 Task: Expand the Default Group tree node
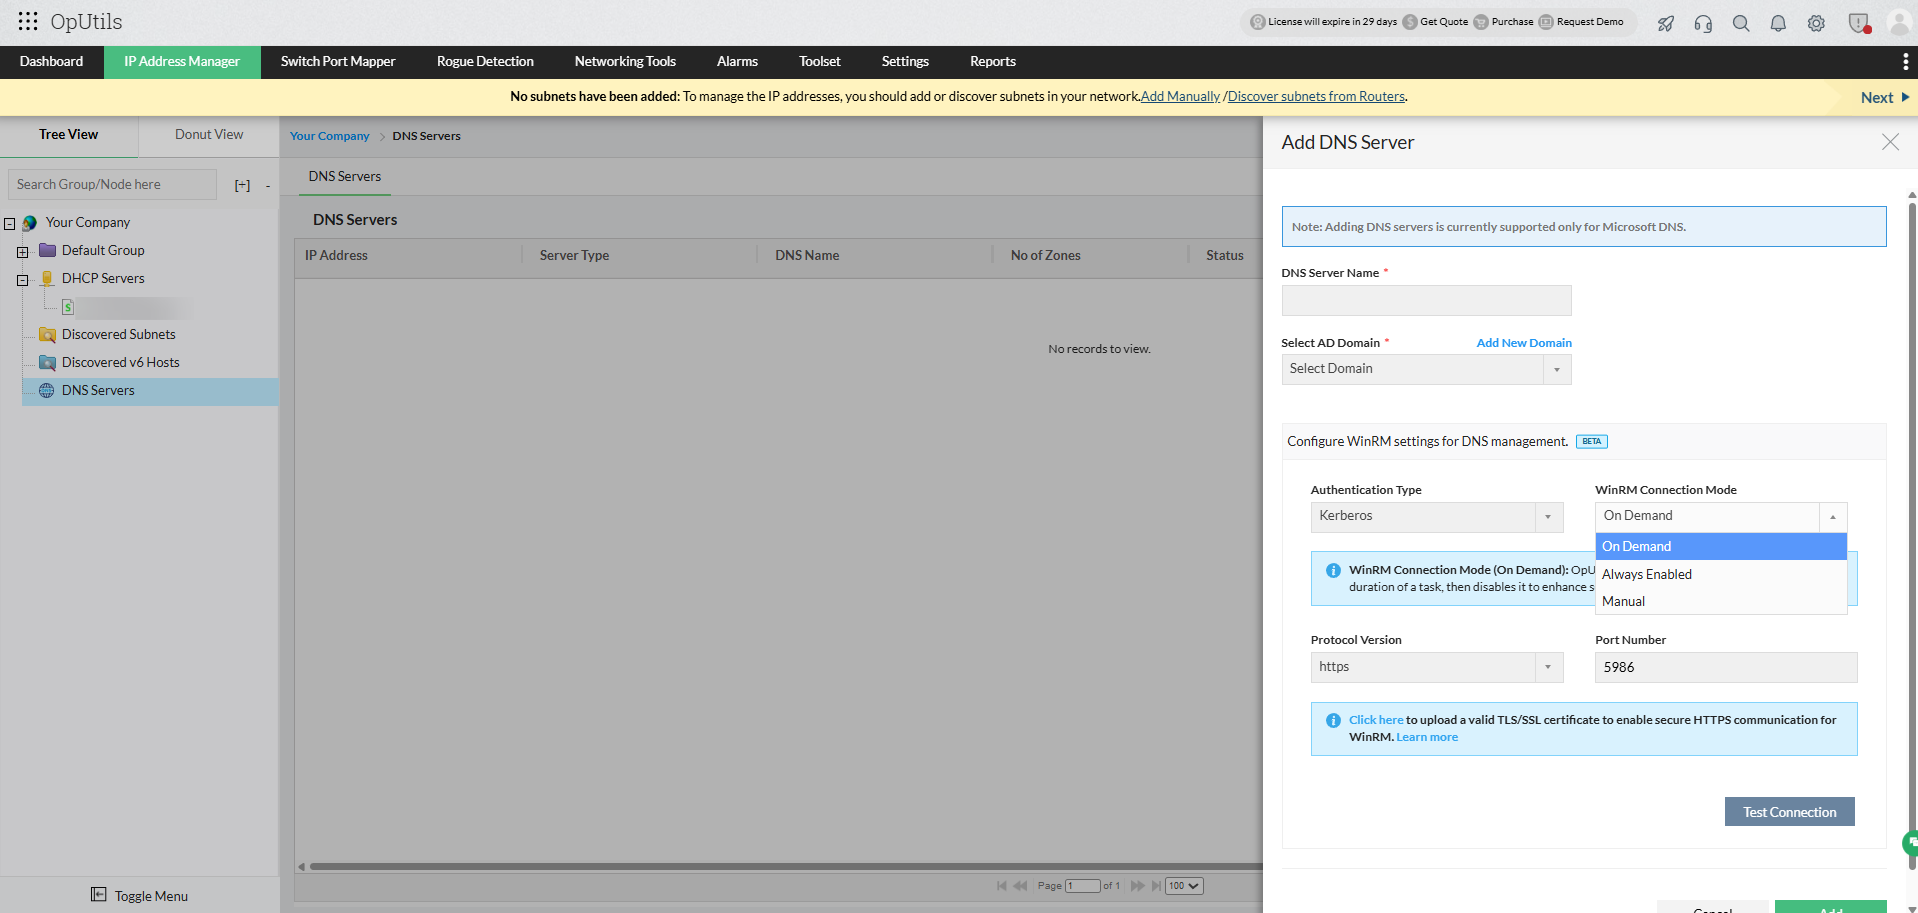pyautogui.click(x=22, y=252)
